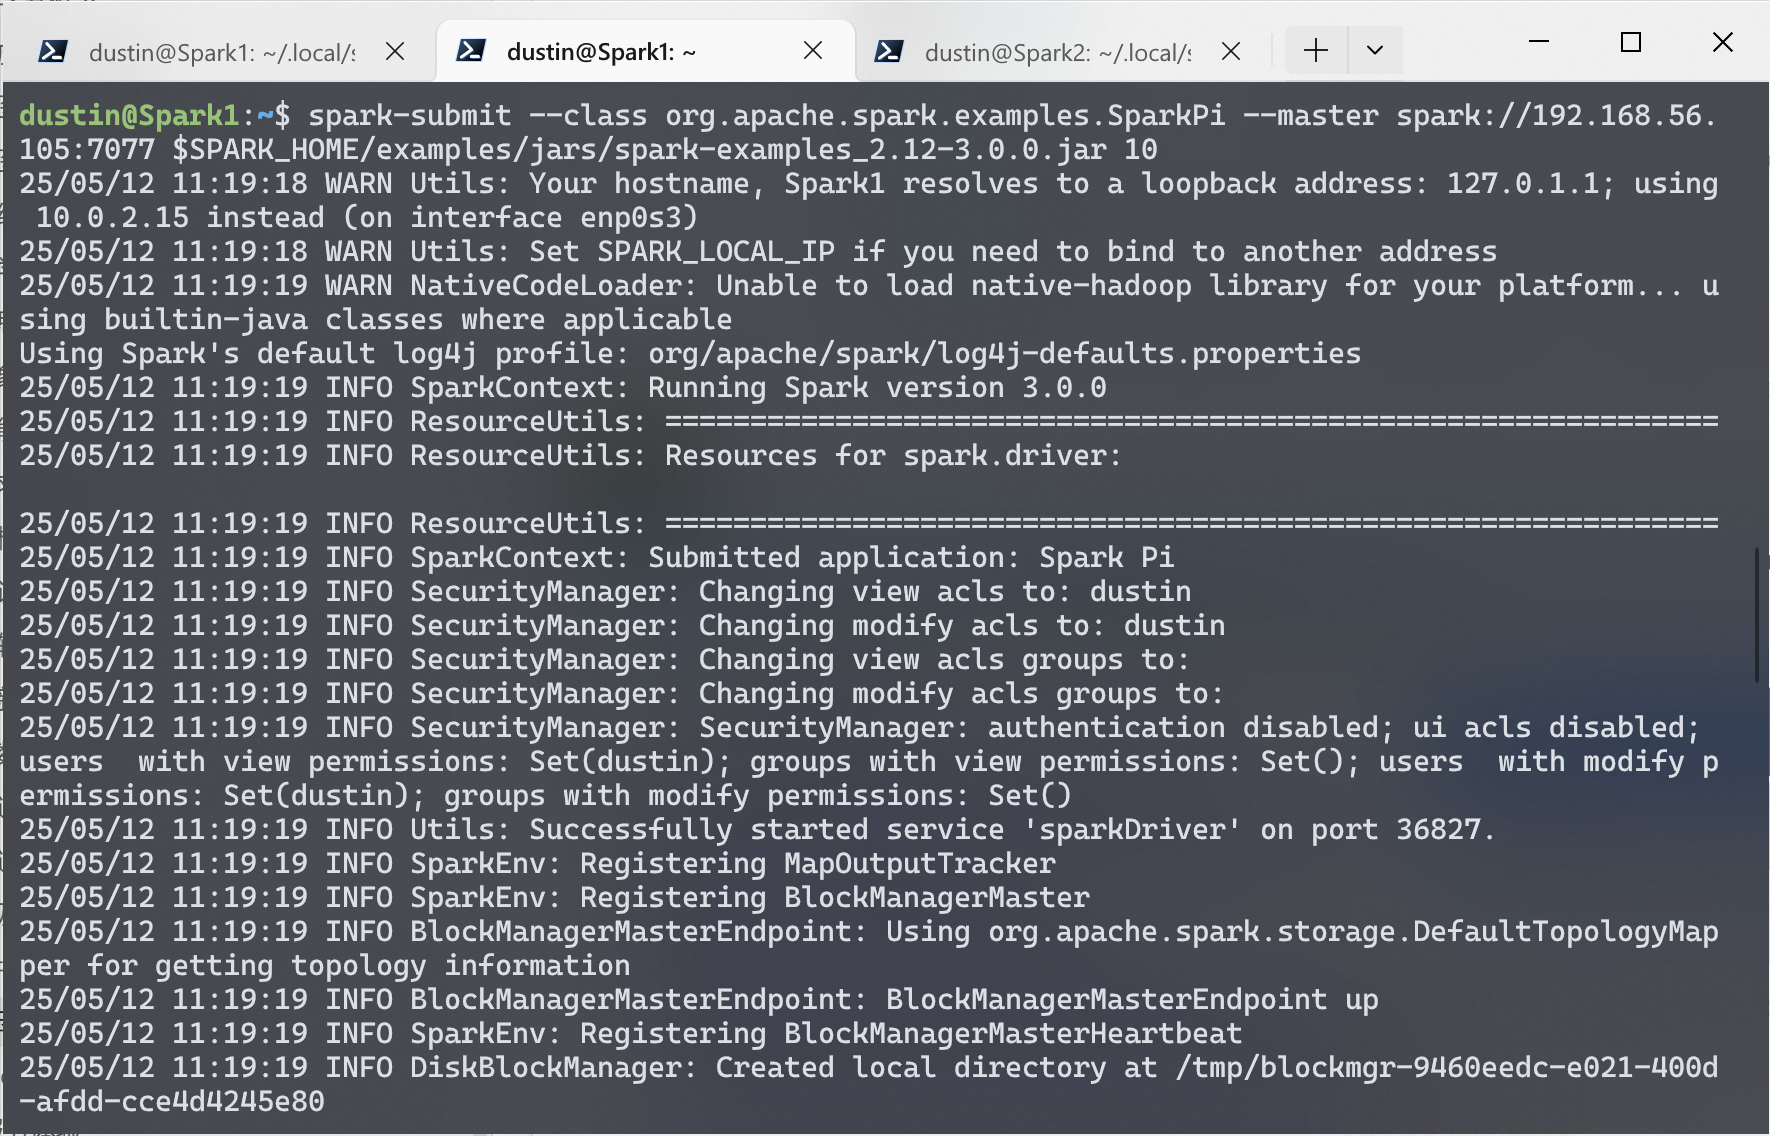1770x1136 pixels.
Task: Click "'sparkDriver' on port 36827" text
Action: (x=1257, y=830)
